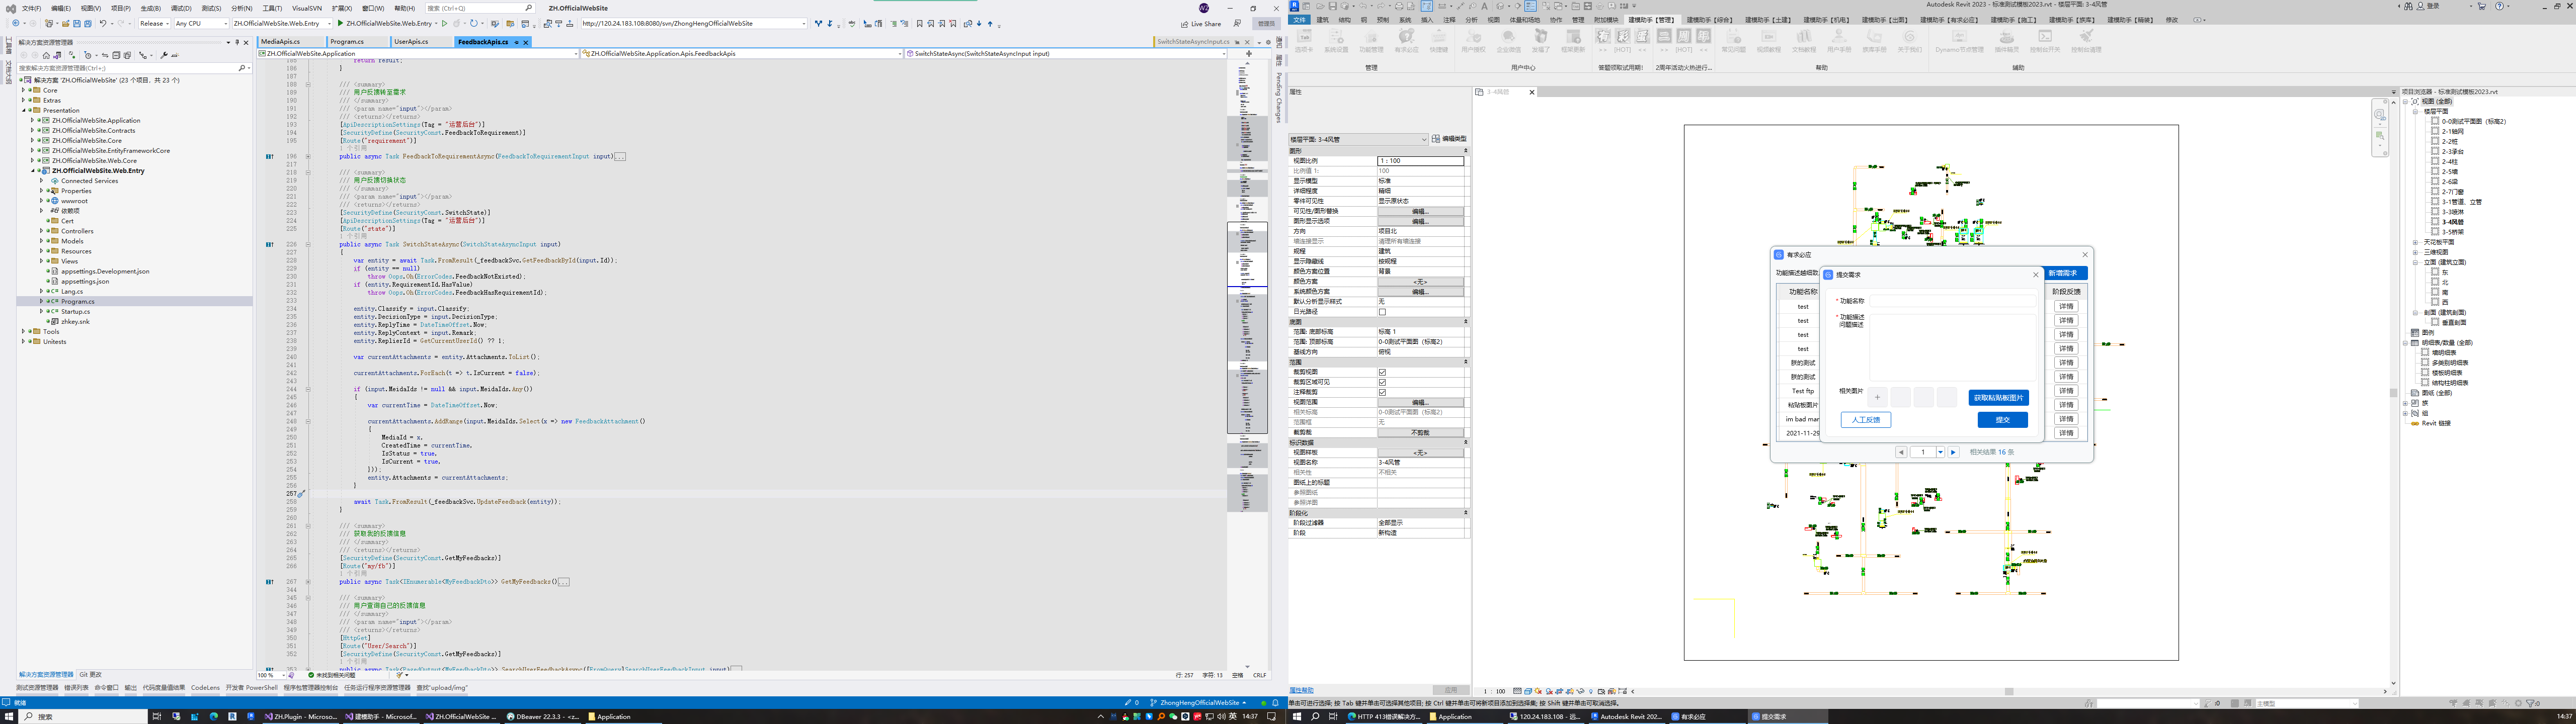
Task: Switch to the UserApis.cs tab
Action: tap(411, 42)
